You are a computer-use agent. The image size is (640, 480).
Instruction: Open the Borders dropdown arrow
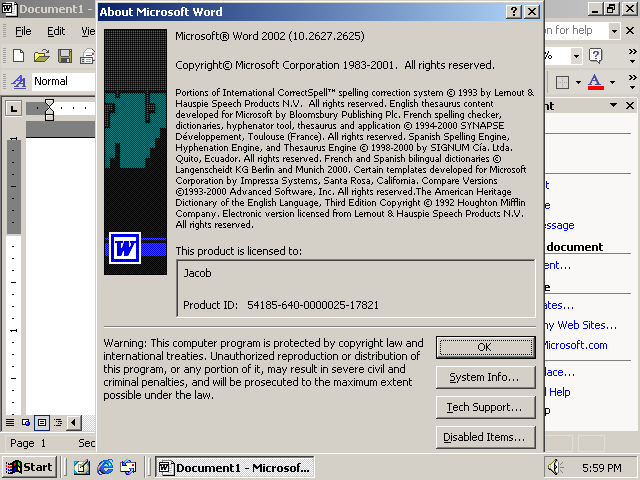578,82
